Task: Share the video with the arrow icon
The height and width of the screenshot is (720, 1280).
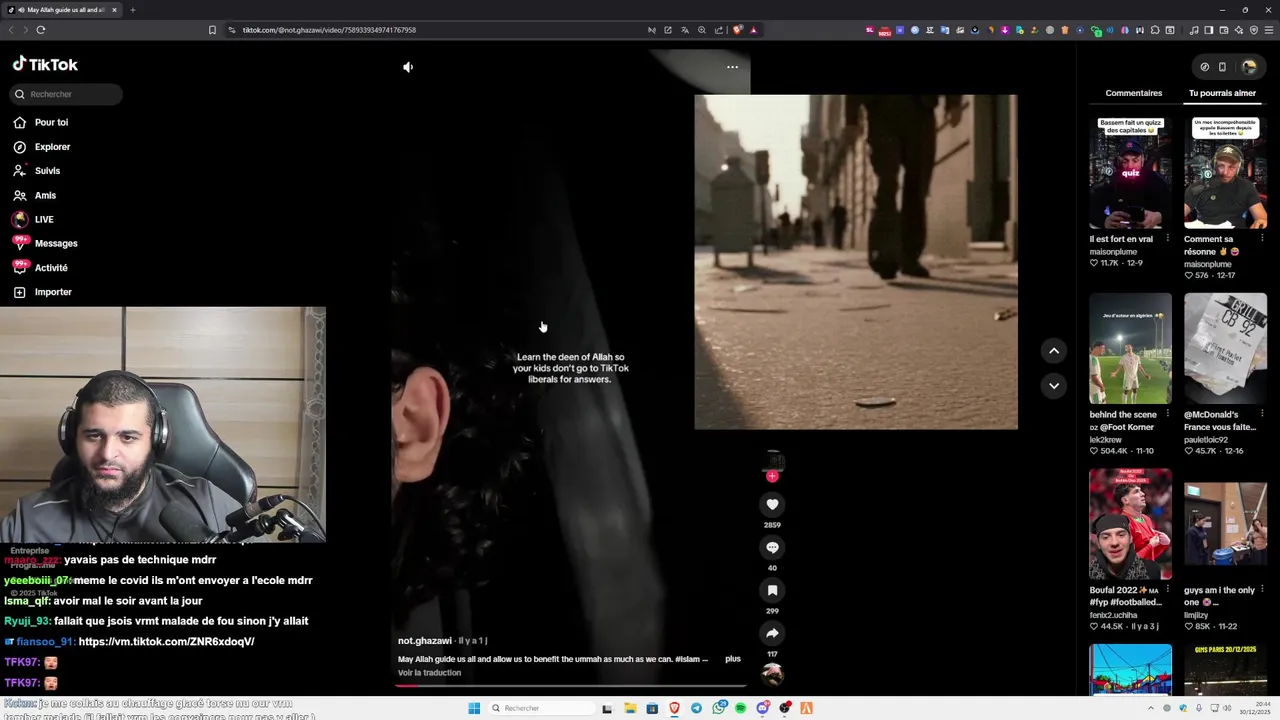Action: point(772,634)
